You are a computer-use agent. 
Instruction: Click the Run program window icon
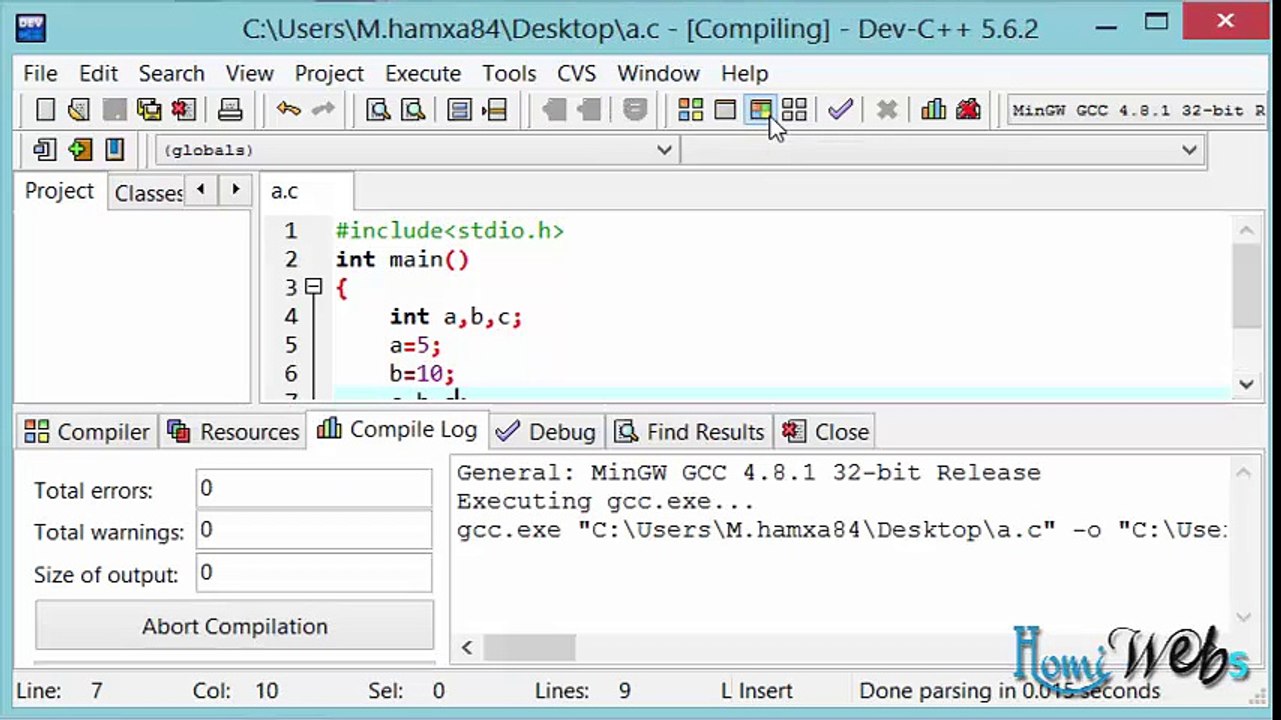pos(725,110)
